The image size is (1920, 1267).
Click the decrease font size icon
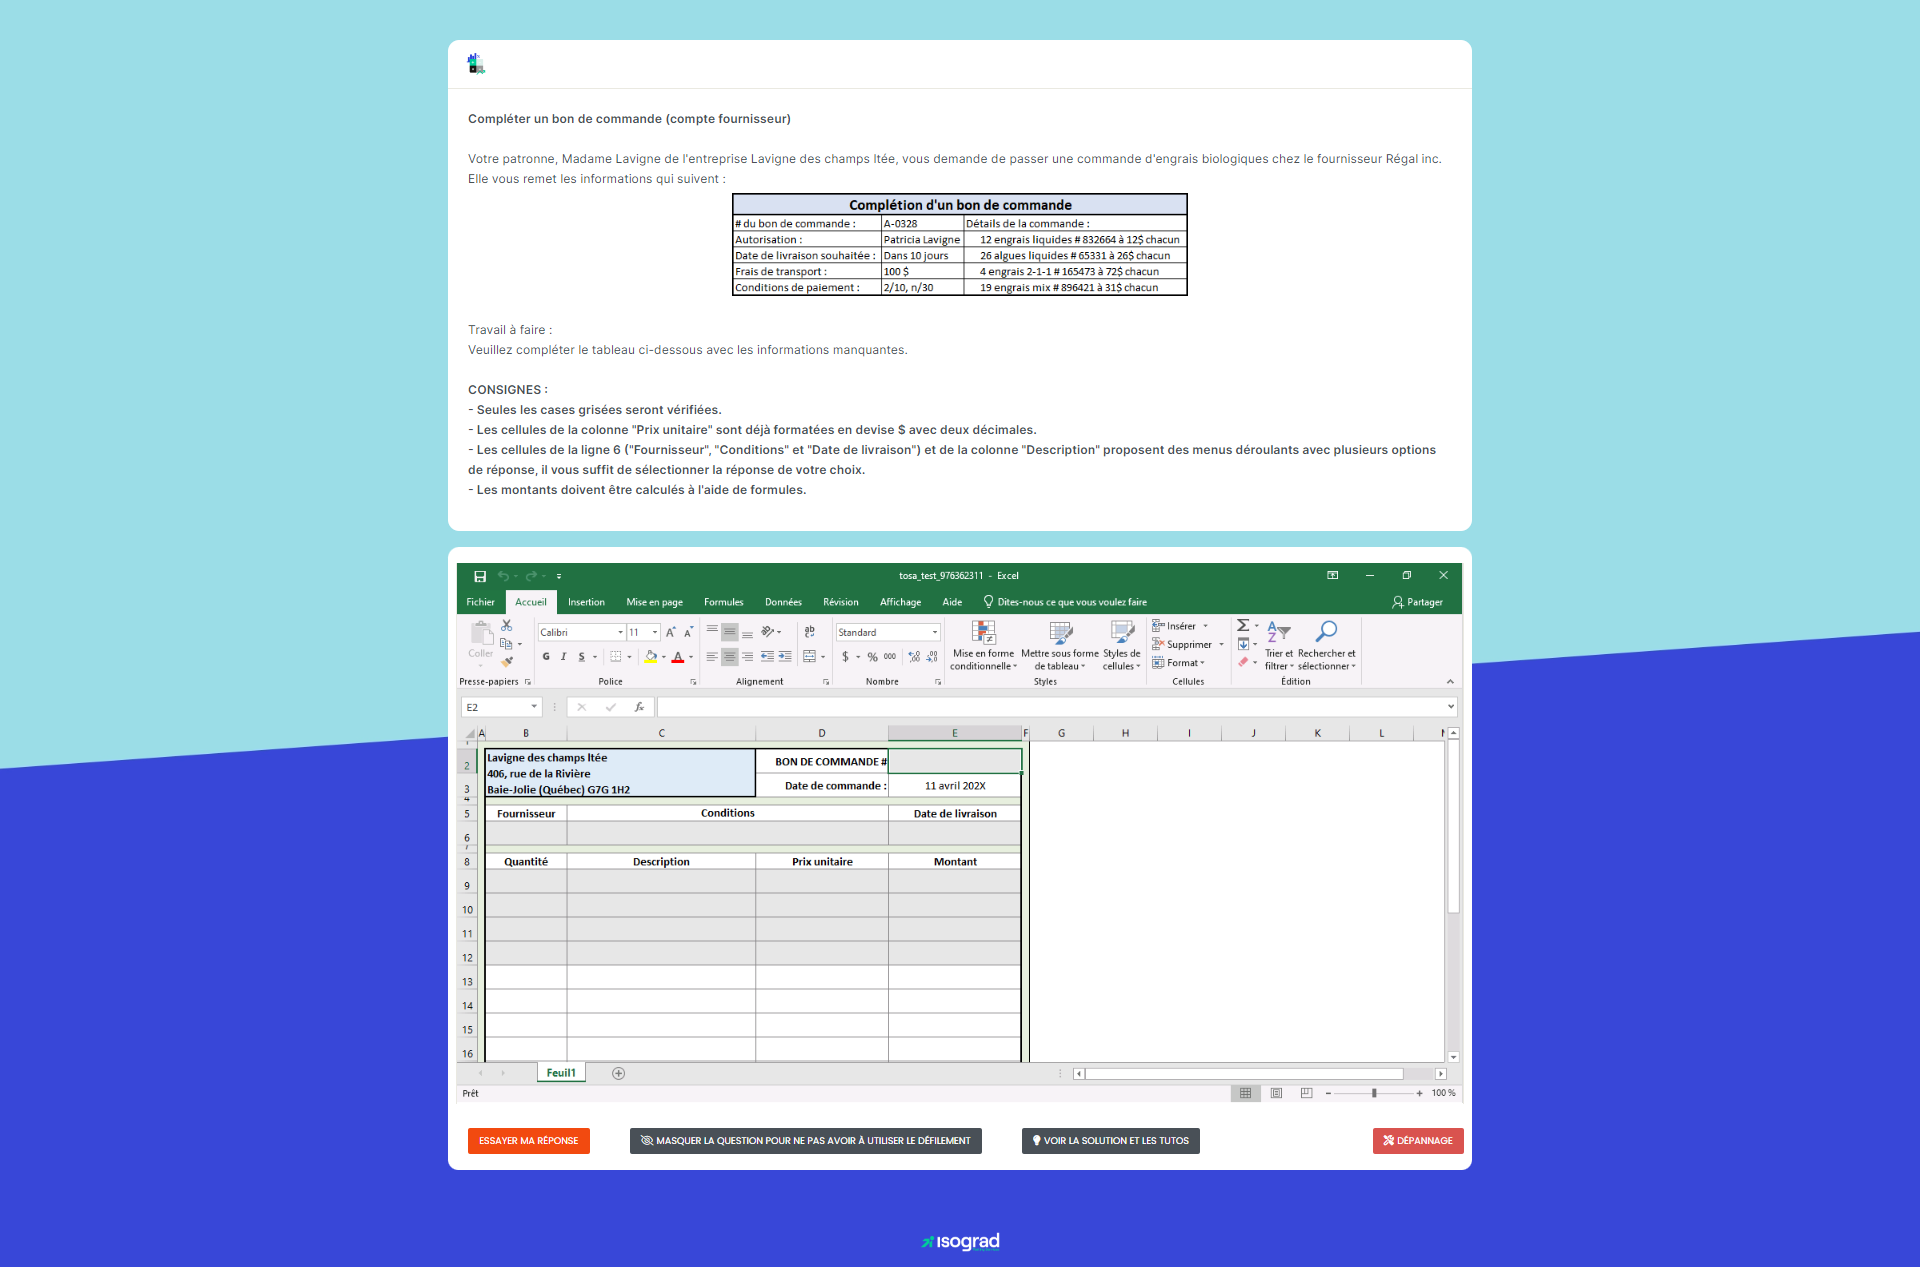688,632
